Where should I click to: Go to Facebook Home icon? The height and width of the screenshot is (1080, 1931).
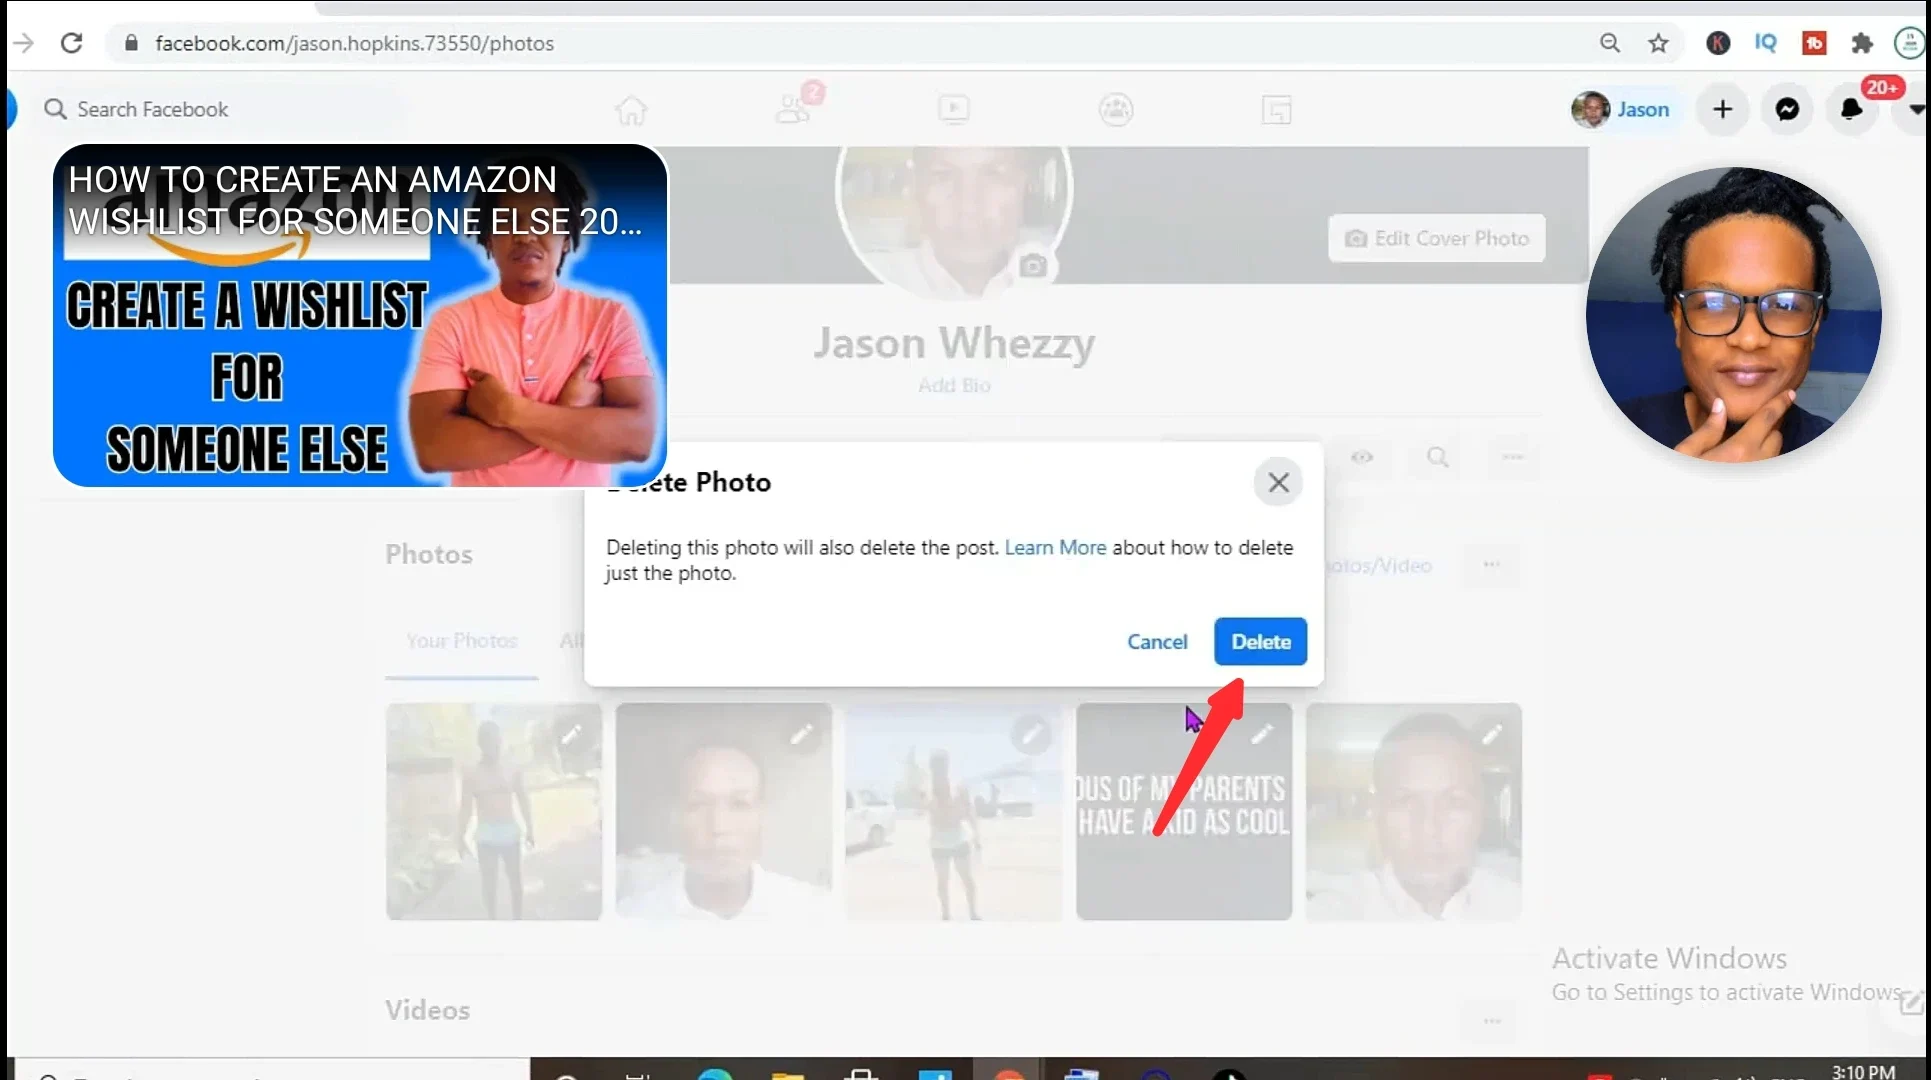(631, 109)
